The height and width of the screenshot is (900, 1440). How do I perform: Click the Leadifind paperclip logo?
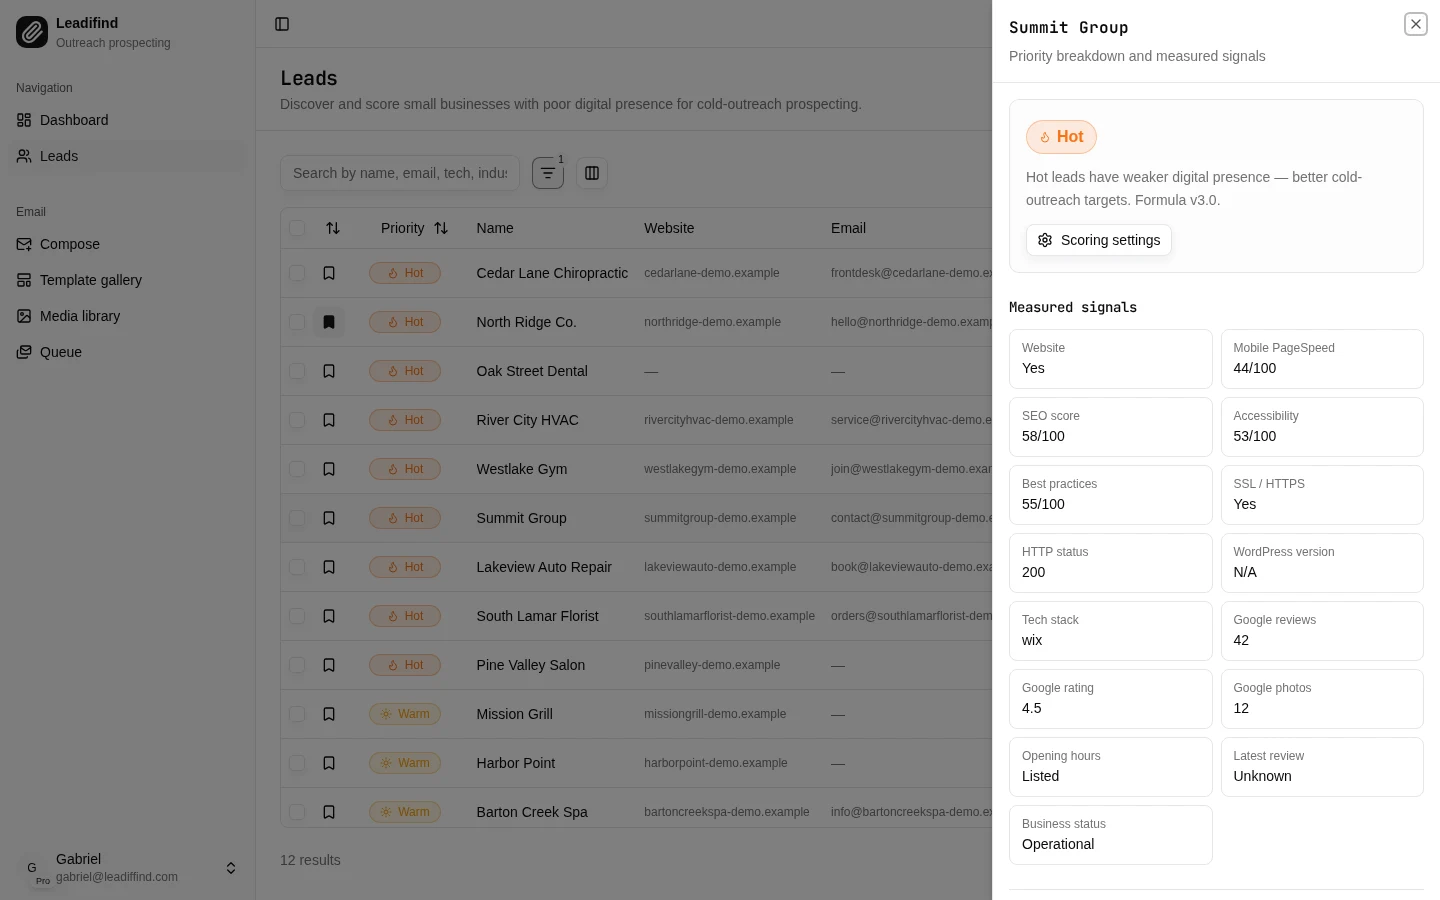32,32
